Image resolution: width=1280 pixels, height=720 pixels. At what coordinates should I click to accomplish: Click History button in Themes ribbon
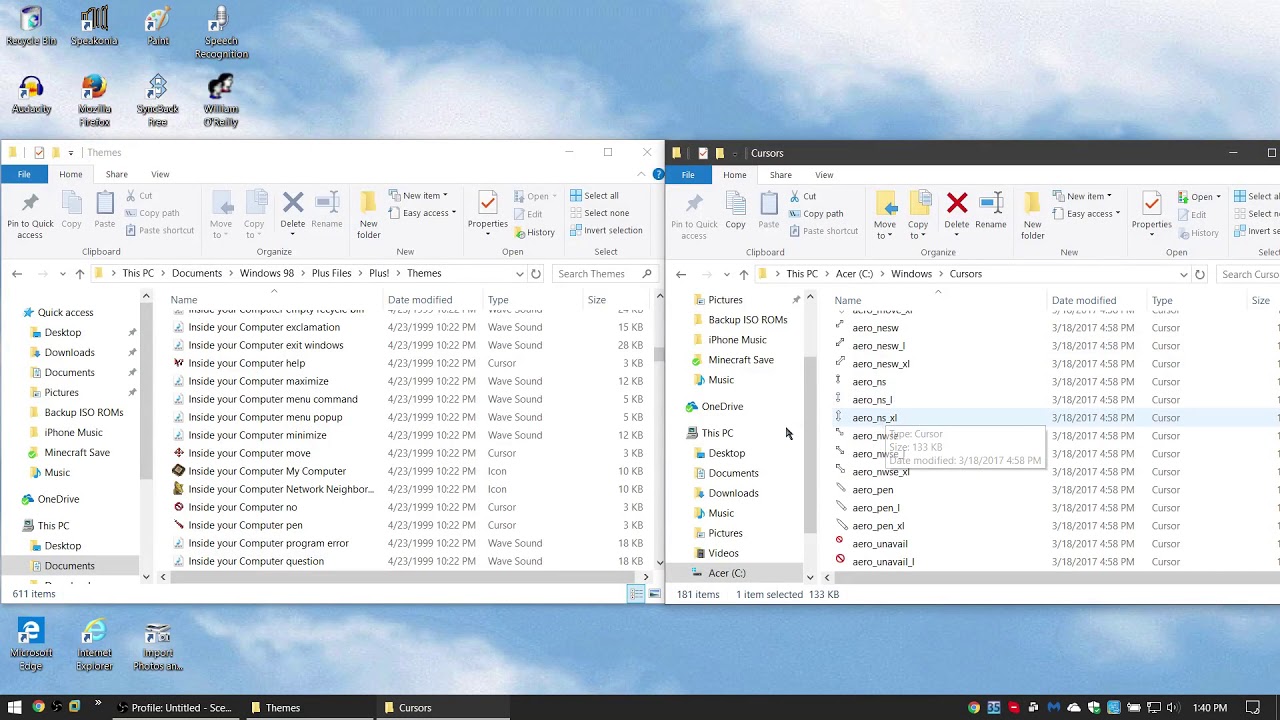pyautogui.click(x=533, y=232)
